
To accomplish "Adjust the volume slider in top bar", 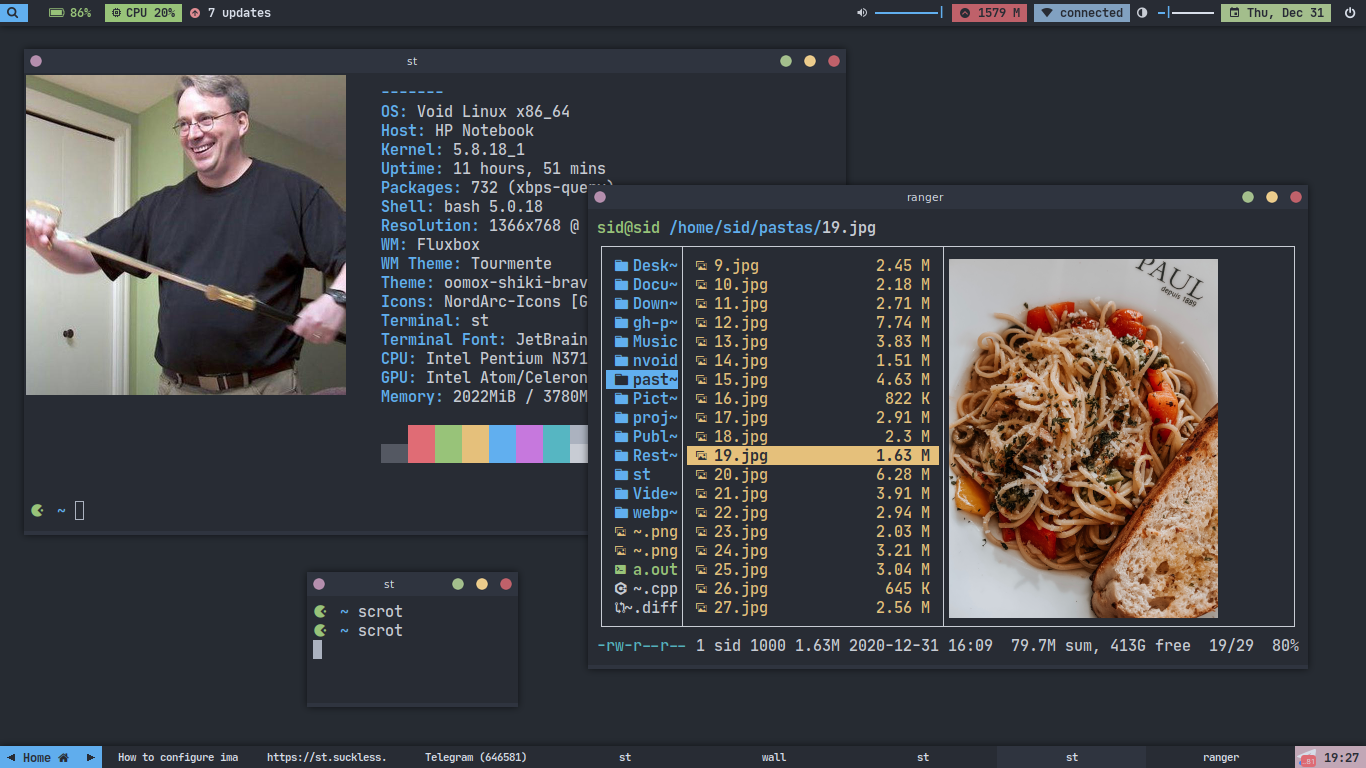I will pos(909,13).
